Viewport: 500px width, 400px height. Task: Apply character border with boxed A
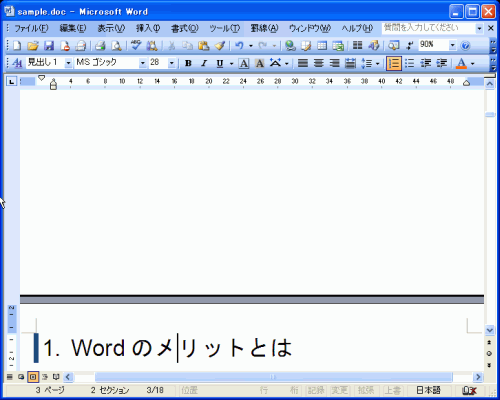(x=244, y=63)
